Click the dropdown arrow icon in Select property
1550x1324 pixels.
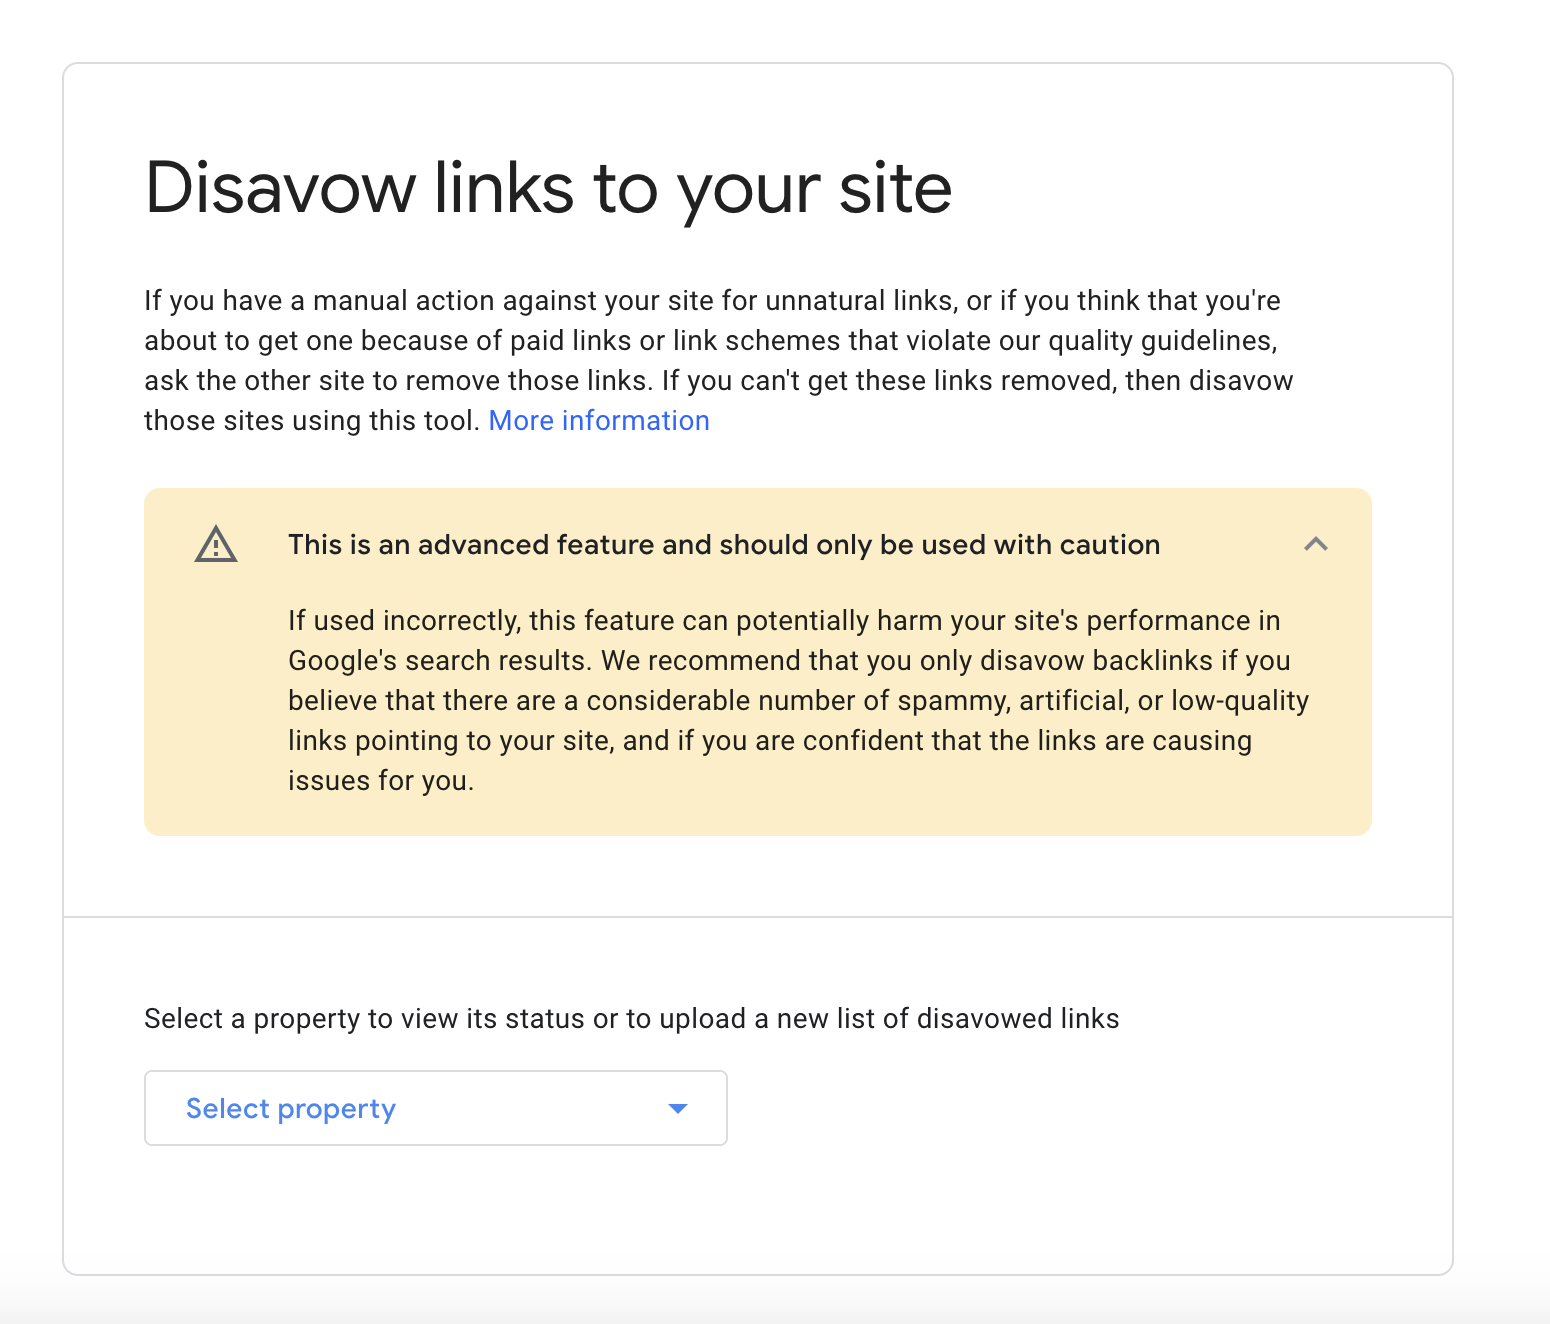pyautogui.click(x=678, y=1108)
